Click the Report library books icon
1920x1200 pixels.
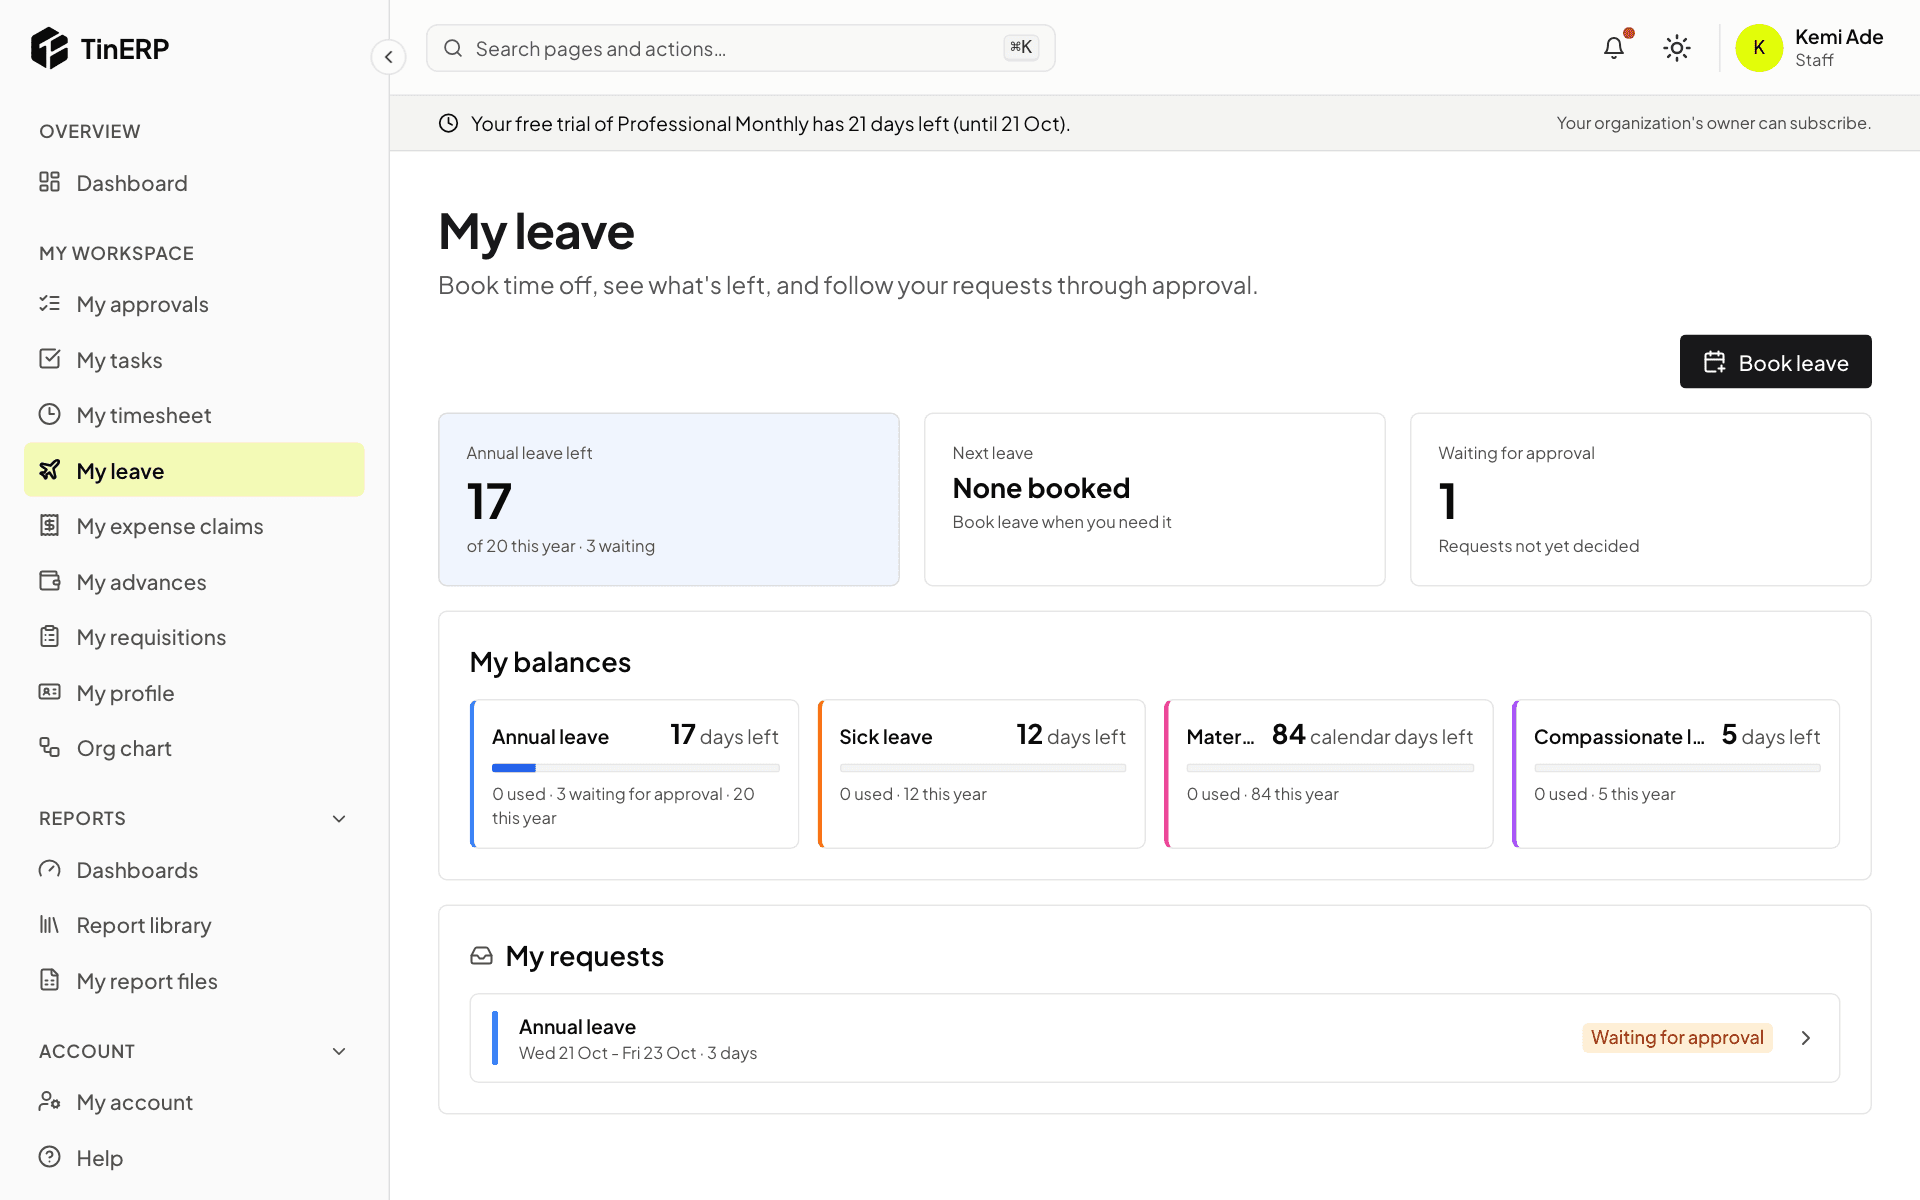pos(50,925)
